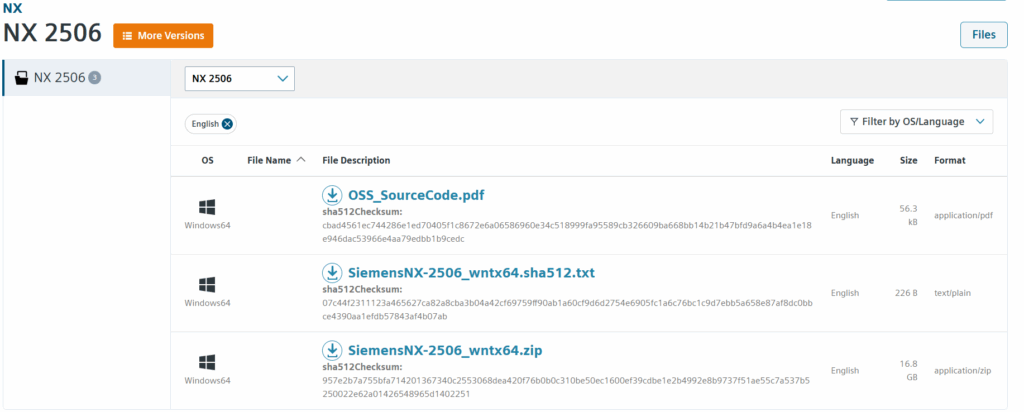The image size is (1024, 412).
Task: Expand the Filter by OS/Language chevron
Action: (979, 122)
